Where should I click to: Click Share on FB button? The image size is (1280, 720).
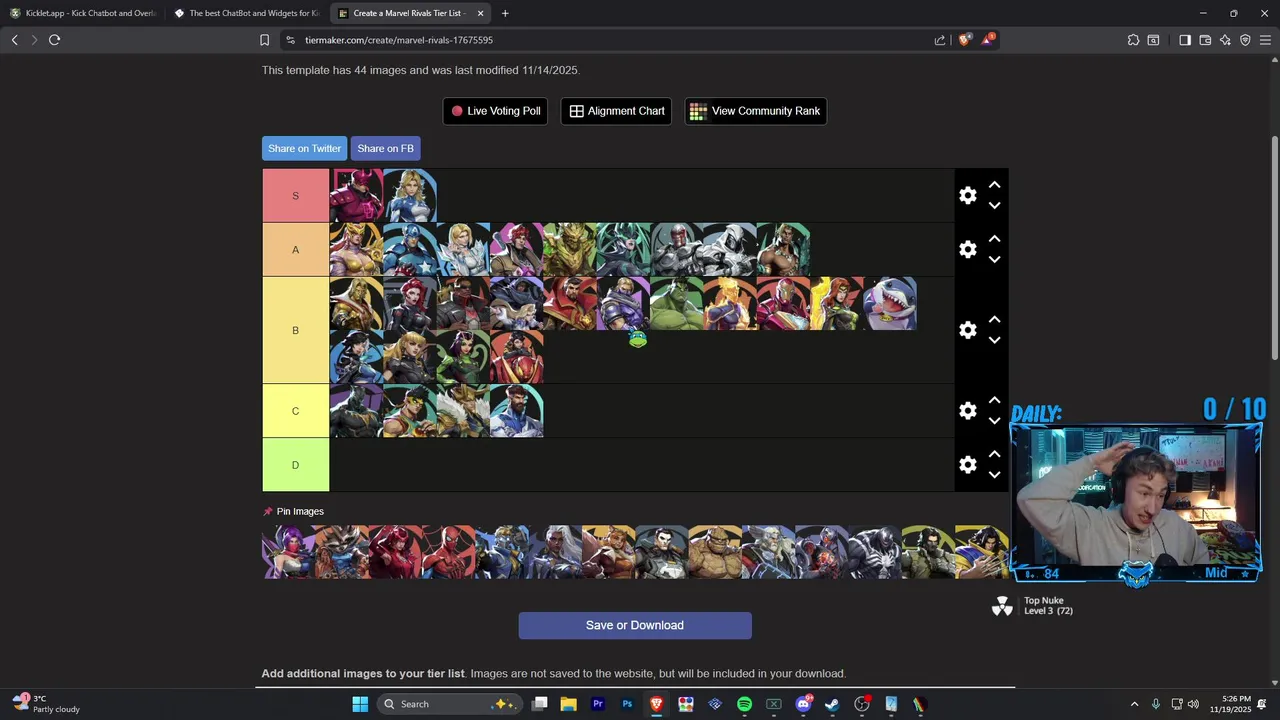click(385, 148)
